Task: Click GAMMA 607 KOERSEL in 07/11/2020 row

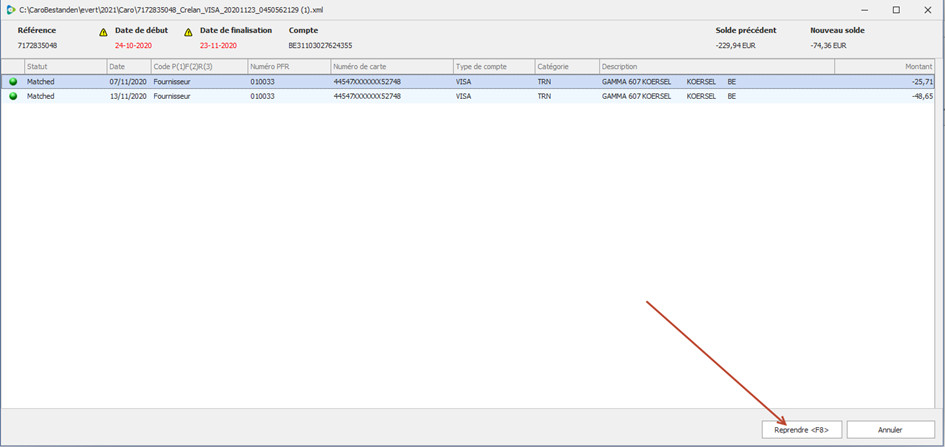Action: [x=637, y=81]
